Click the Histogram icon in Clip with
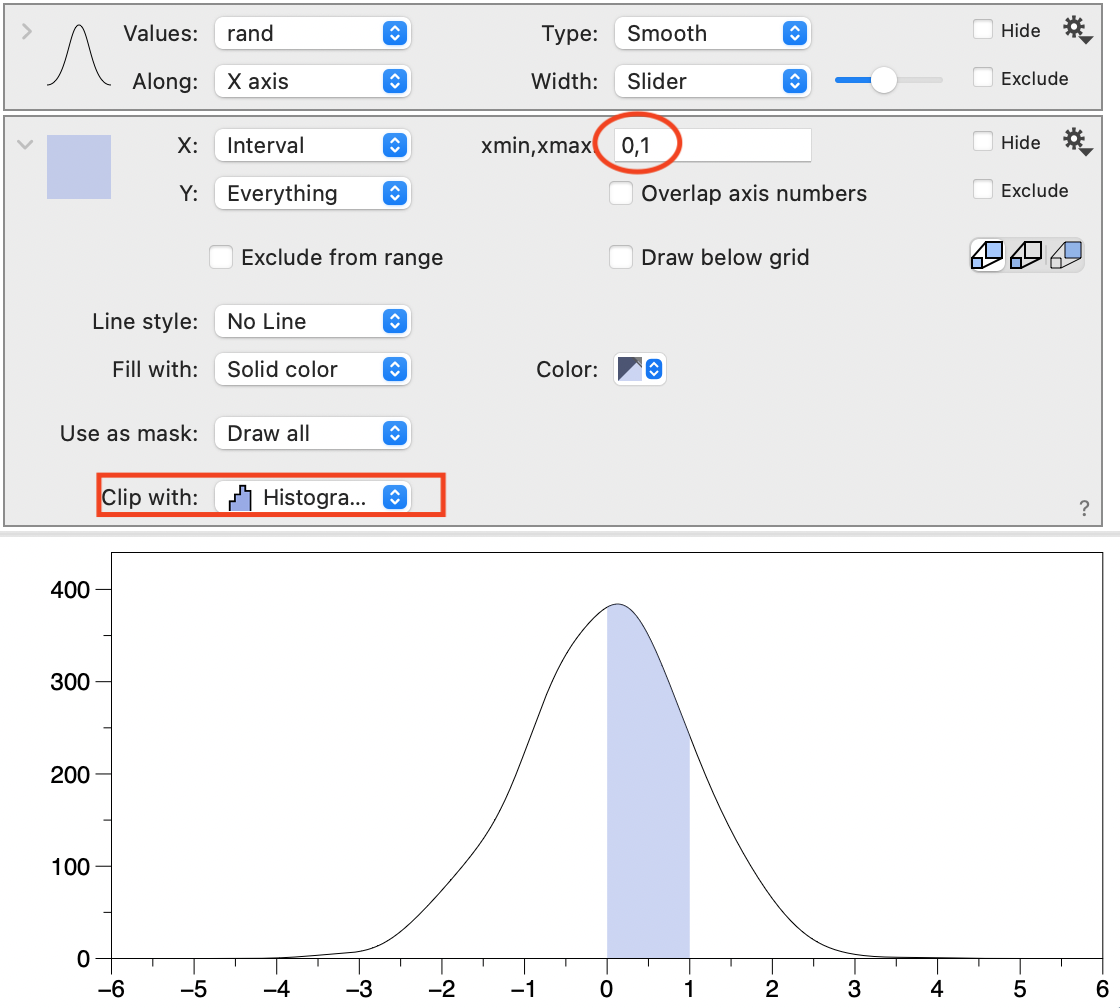The width and height of the screenshot is (1120, 1008). (x=239, y=497)
